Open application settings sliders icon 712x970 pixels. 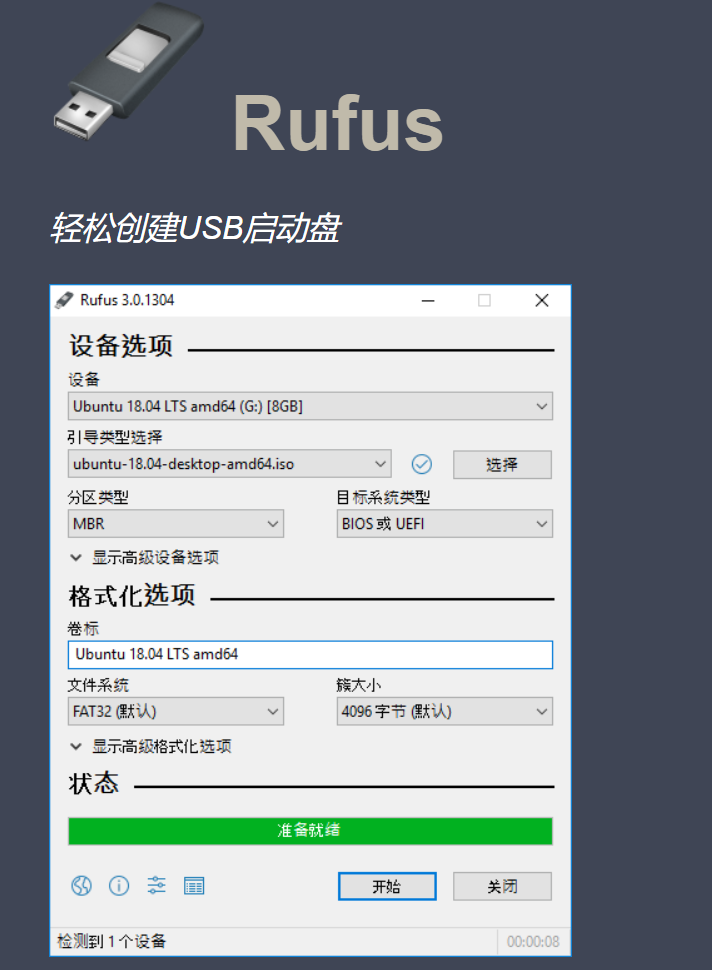tap(157, 886)
